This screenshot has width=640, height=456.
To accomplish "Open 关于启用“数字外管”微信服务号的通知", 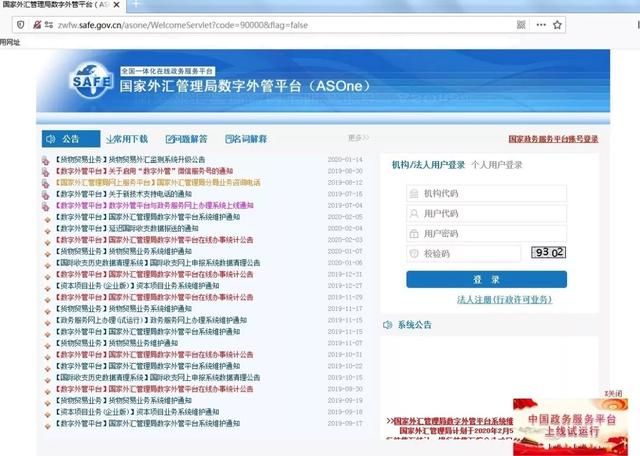I will point(144,171).
